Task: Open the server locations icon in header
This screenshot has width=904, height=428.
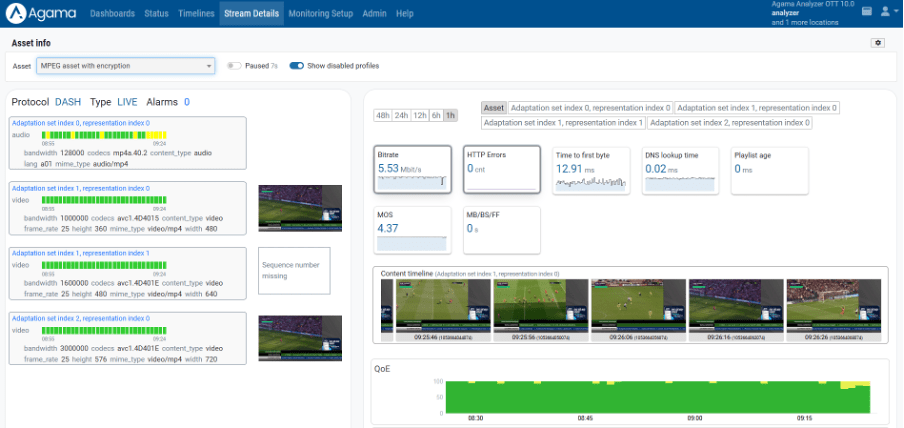Action: [x=866, y=13]
